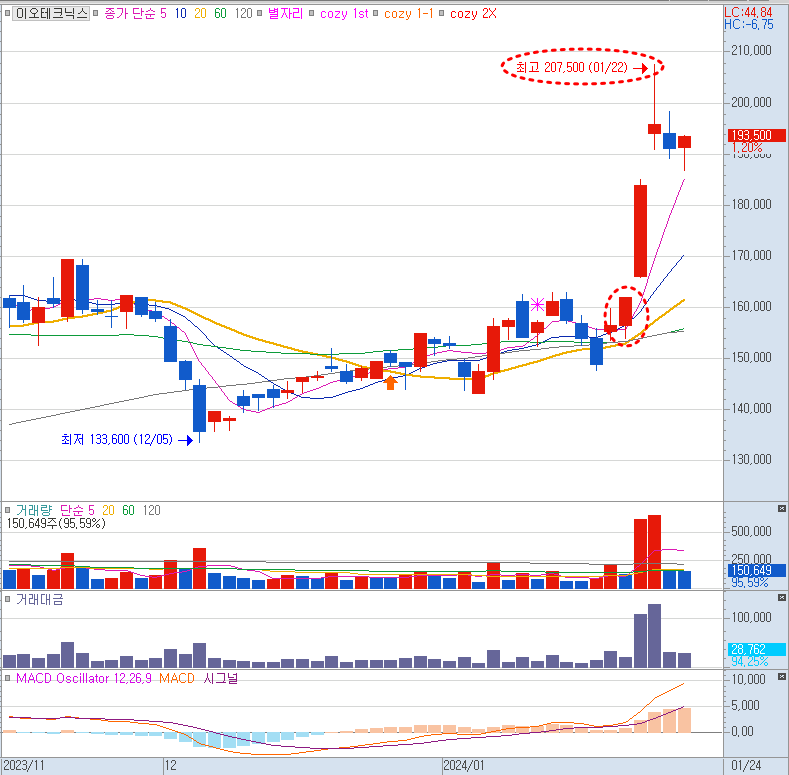This screenshot has height=775, width=789.
Task: Click the 60-day moving average legend in price panel
Action: point(220,14)
